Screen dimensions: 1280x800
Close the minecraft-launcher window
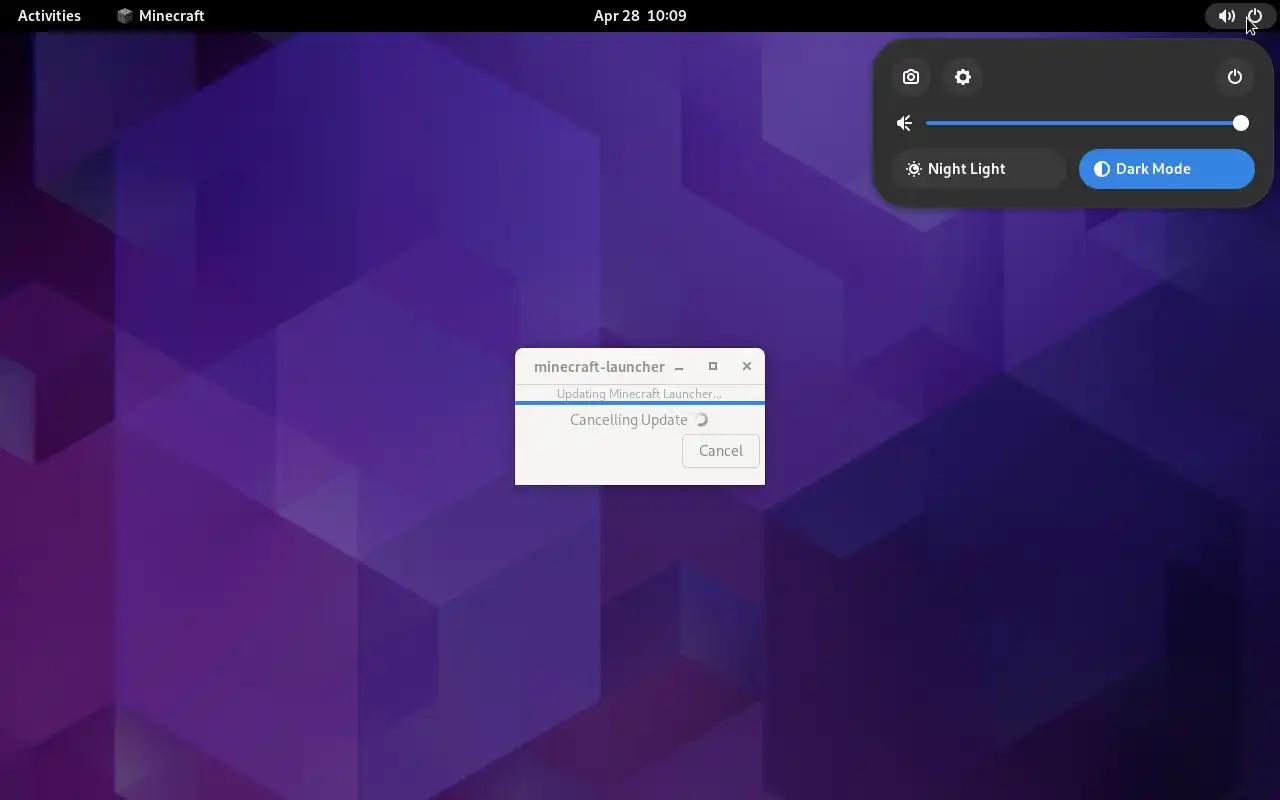[x=747, y=367]
